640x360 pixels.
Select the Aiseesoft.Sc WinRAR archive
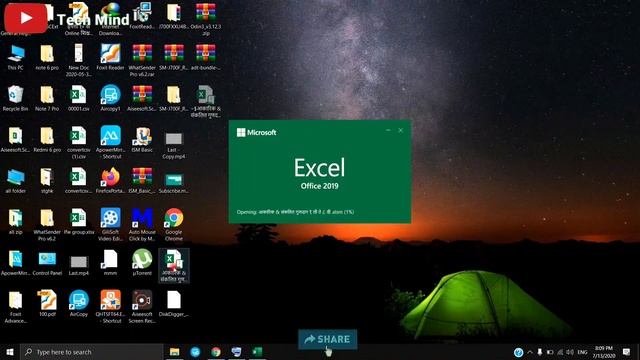[142, 98]
